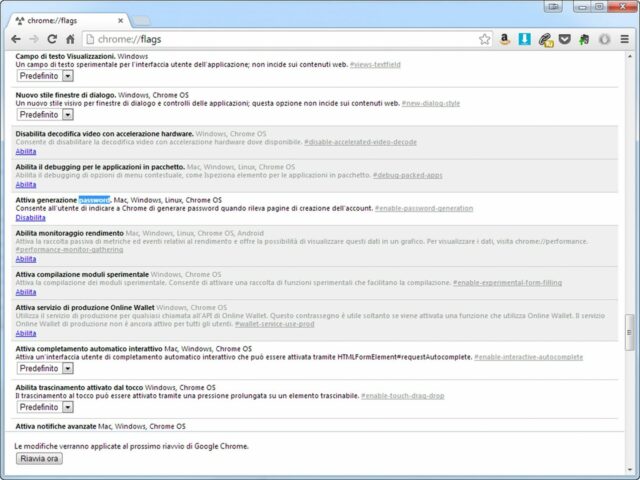Reload the chrome://flags page
The image size is (640, 480).
[x=54, y=39]
